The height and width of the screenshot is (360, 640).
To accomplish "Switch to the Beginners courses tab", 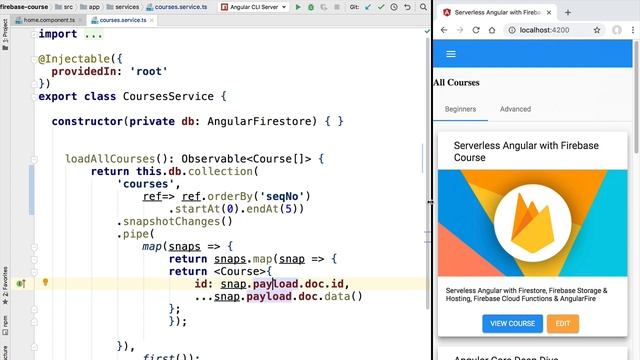I will point(460,109).
